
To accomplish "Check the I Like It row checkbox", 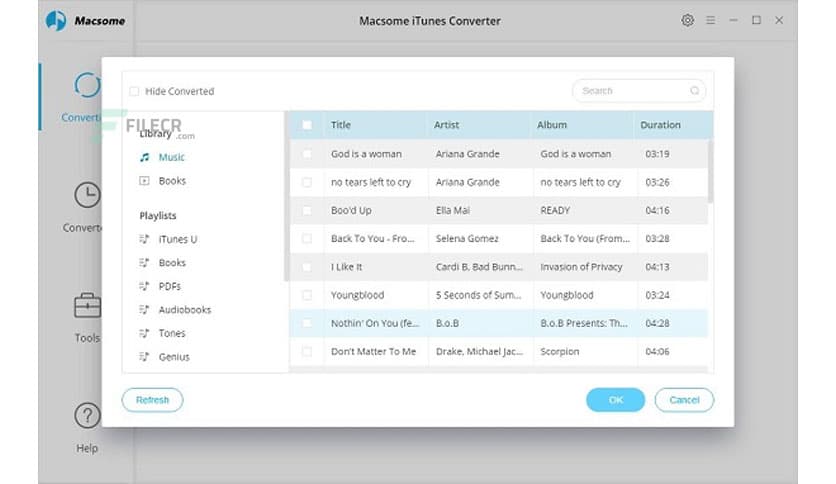I will 307,267.
